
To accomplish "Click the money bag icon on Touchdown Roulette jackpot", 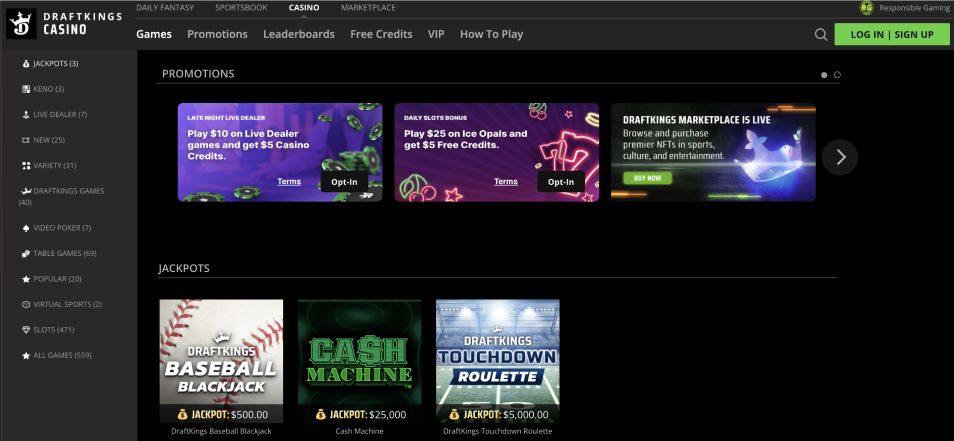I will [x=455, y=415].
